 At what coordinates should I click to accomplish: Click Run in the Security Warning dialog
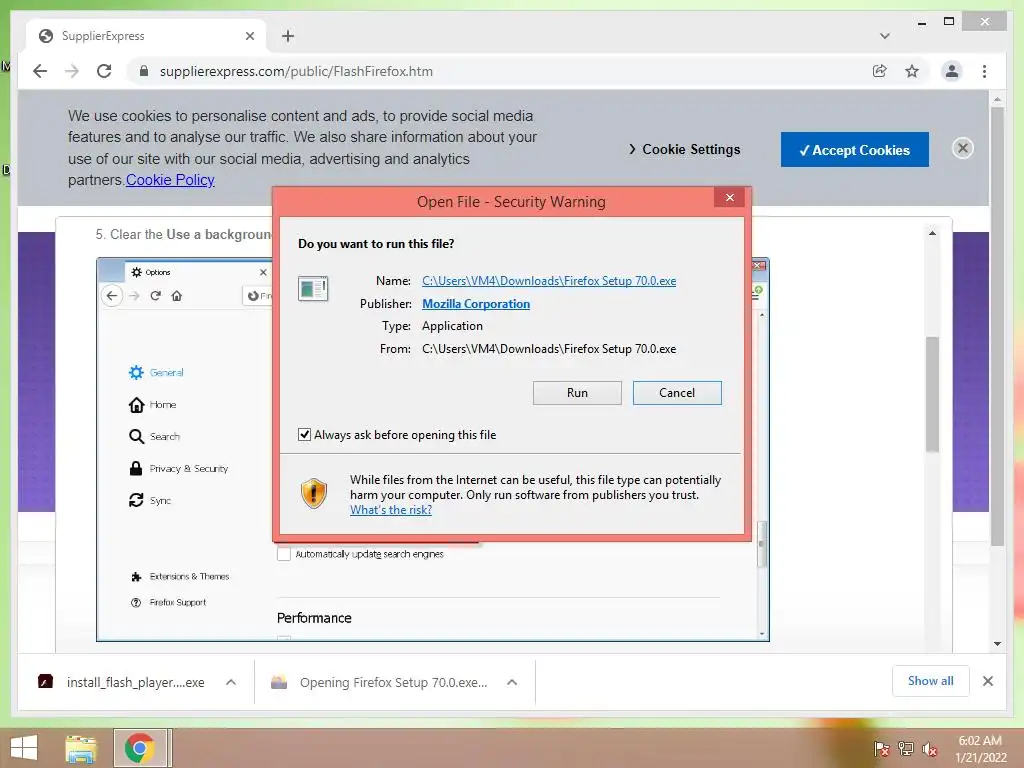click(x=577, y=392)
